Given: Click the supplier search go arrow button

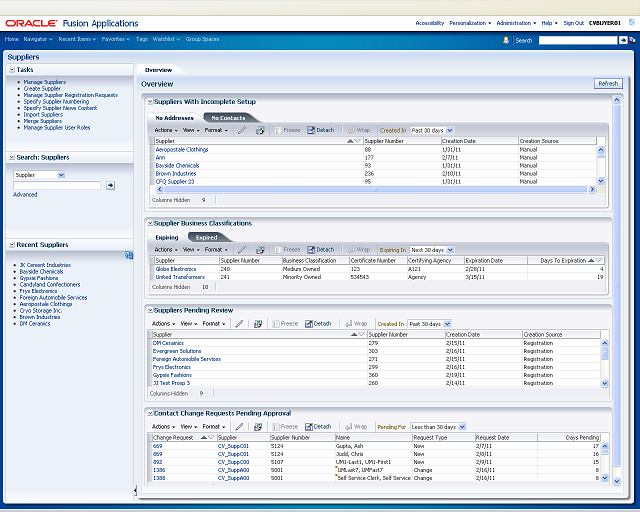Looking at the screenshot, I should 110,185.
